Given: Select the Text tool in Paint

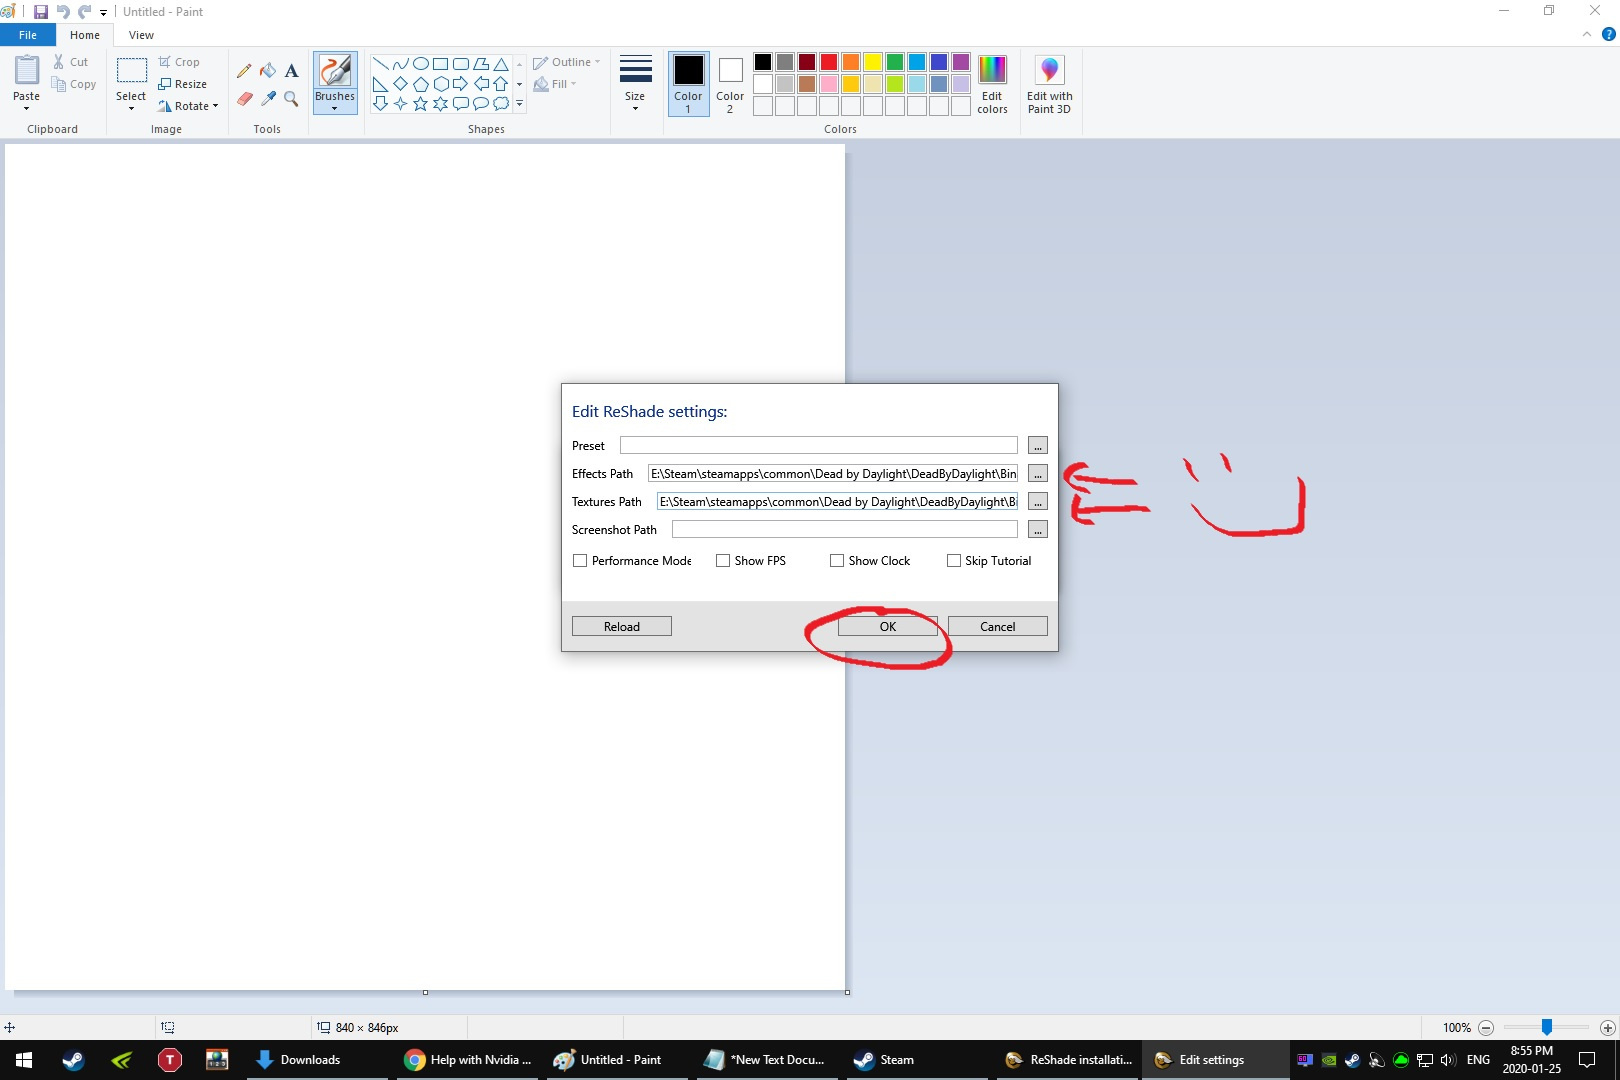Looking at the screenshot, I should tap(291, 71).
